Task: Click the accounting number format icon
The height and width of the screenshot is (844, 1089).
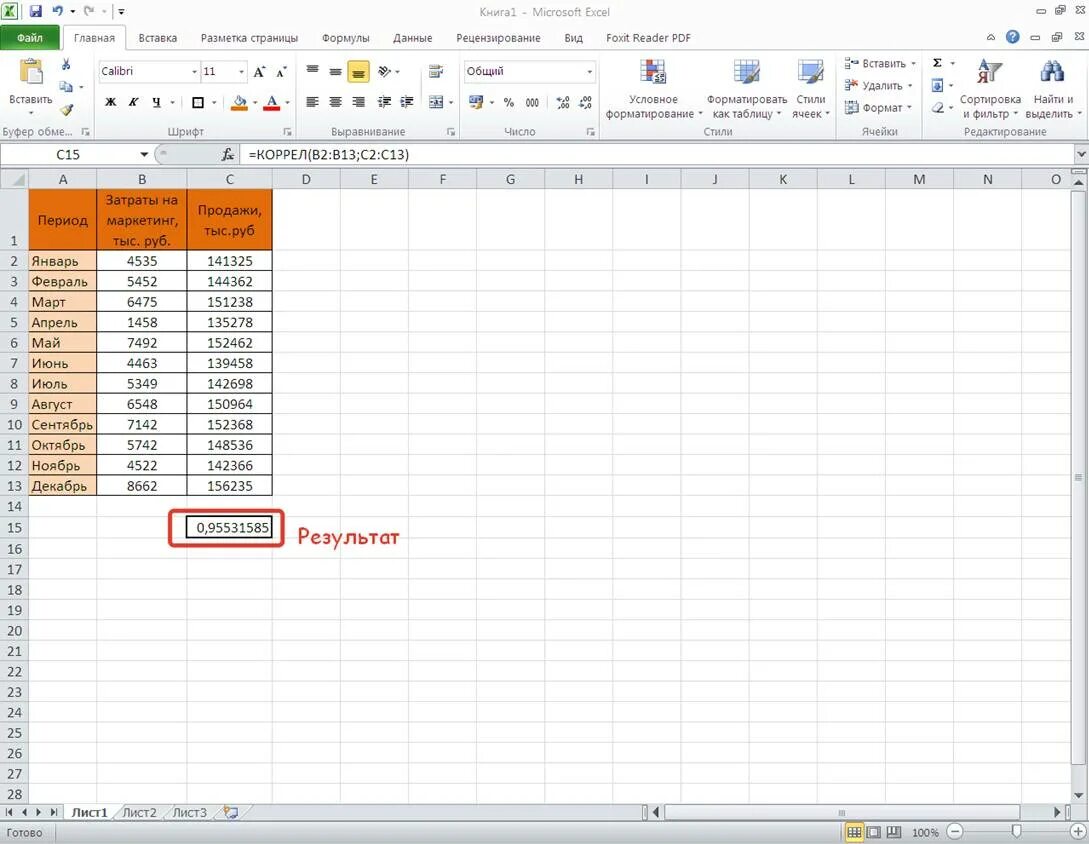Action: click(x=476, y=103)
